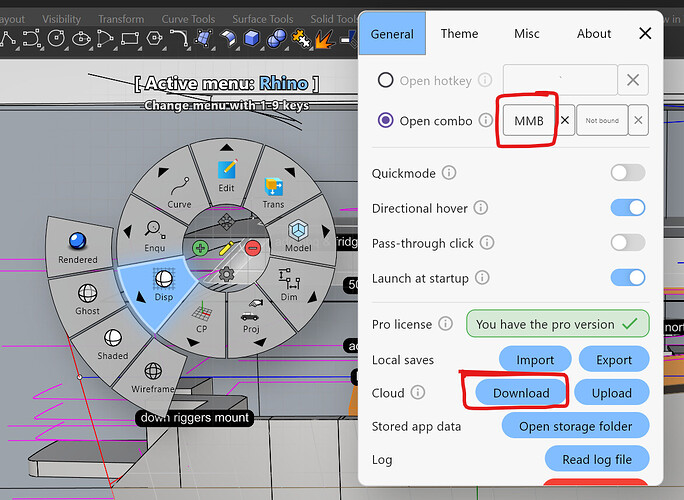Viewport: 684px width, 500px height.
Task: Select the Polyline tool in Rhino toolbar
Action: (7, 38)
